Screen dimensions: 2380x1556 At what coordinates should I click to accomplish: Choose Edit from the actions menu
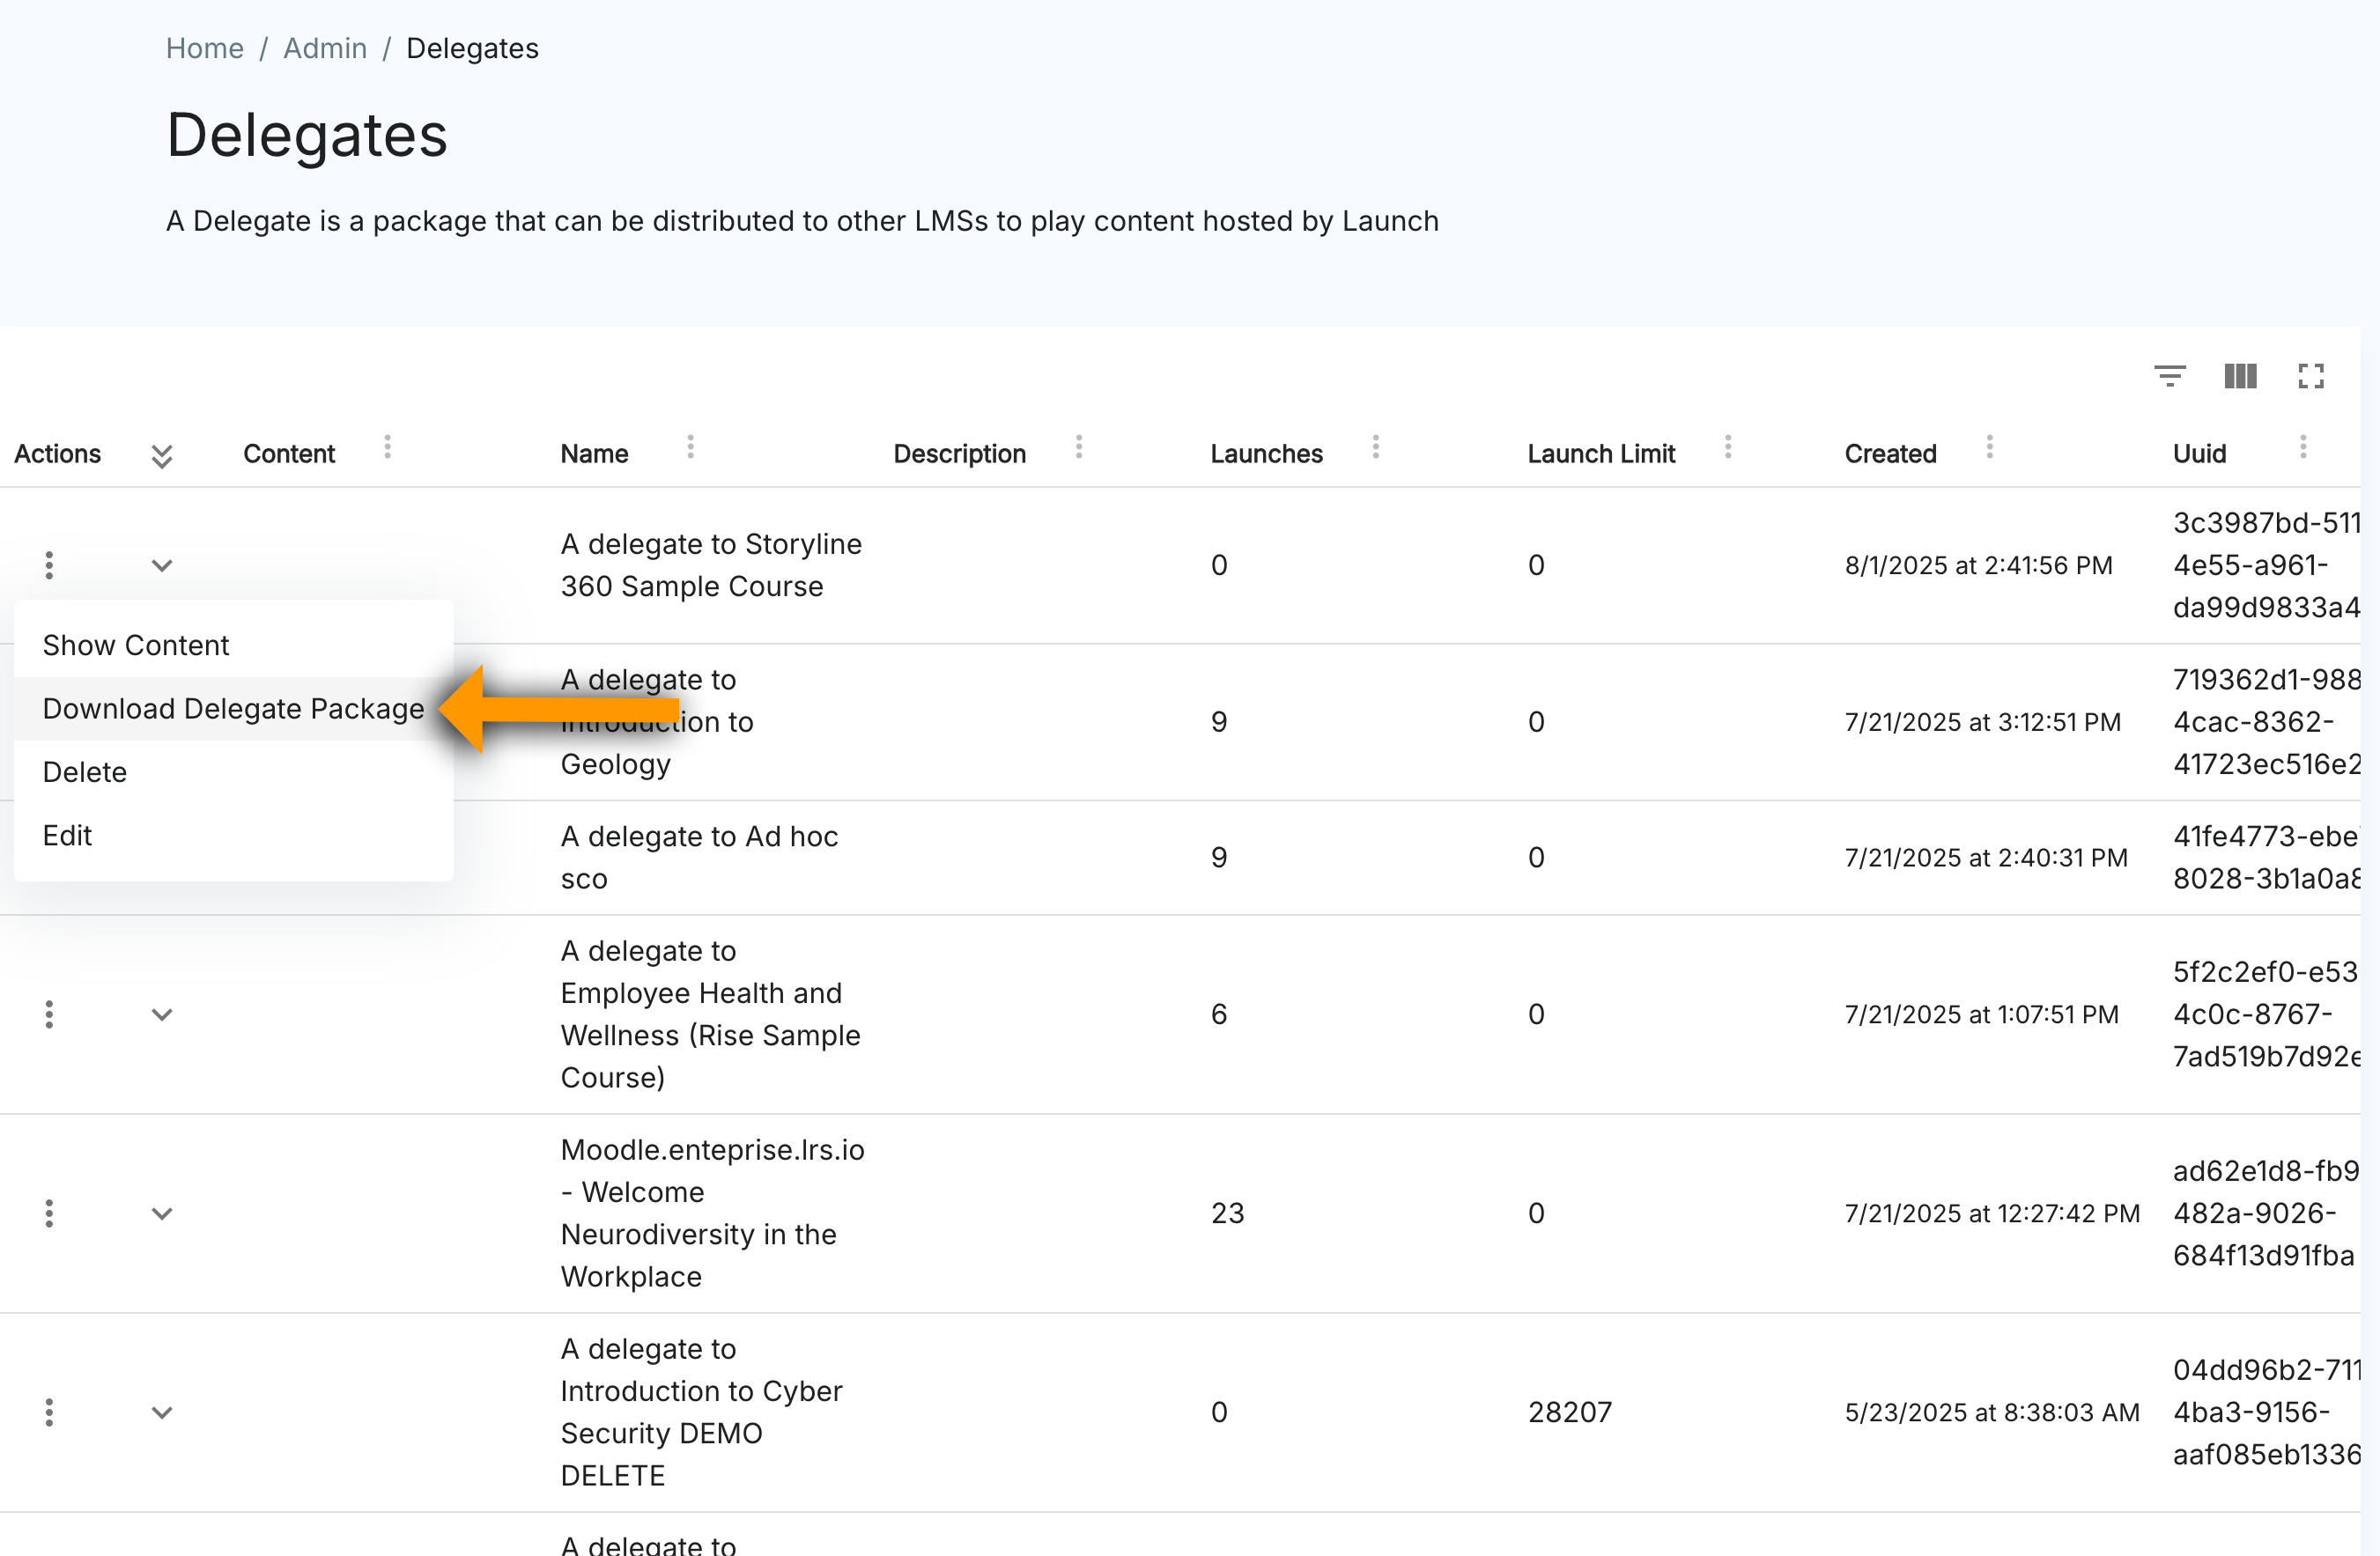[67, 835]
